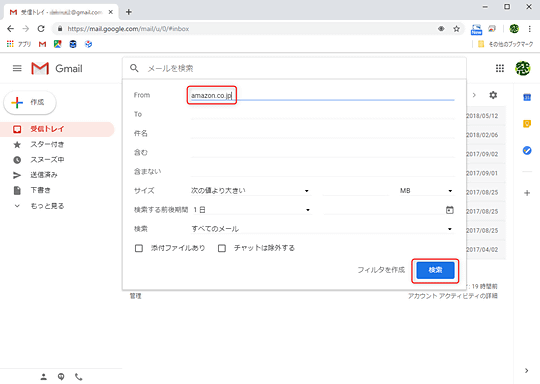Open the Google apps grid icon
The width and height of the screenshot is (540, 384).
pyautogui.click(x=500, y=68)
